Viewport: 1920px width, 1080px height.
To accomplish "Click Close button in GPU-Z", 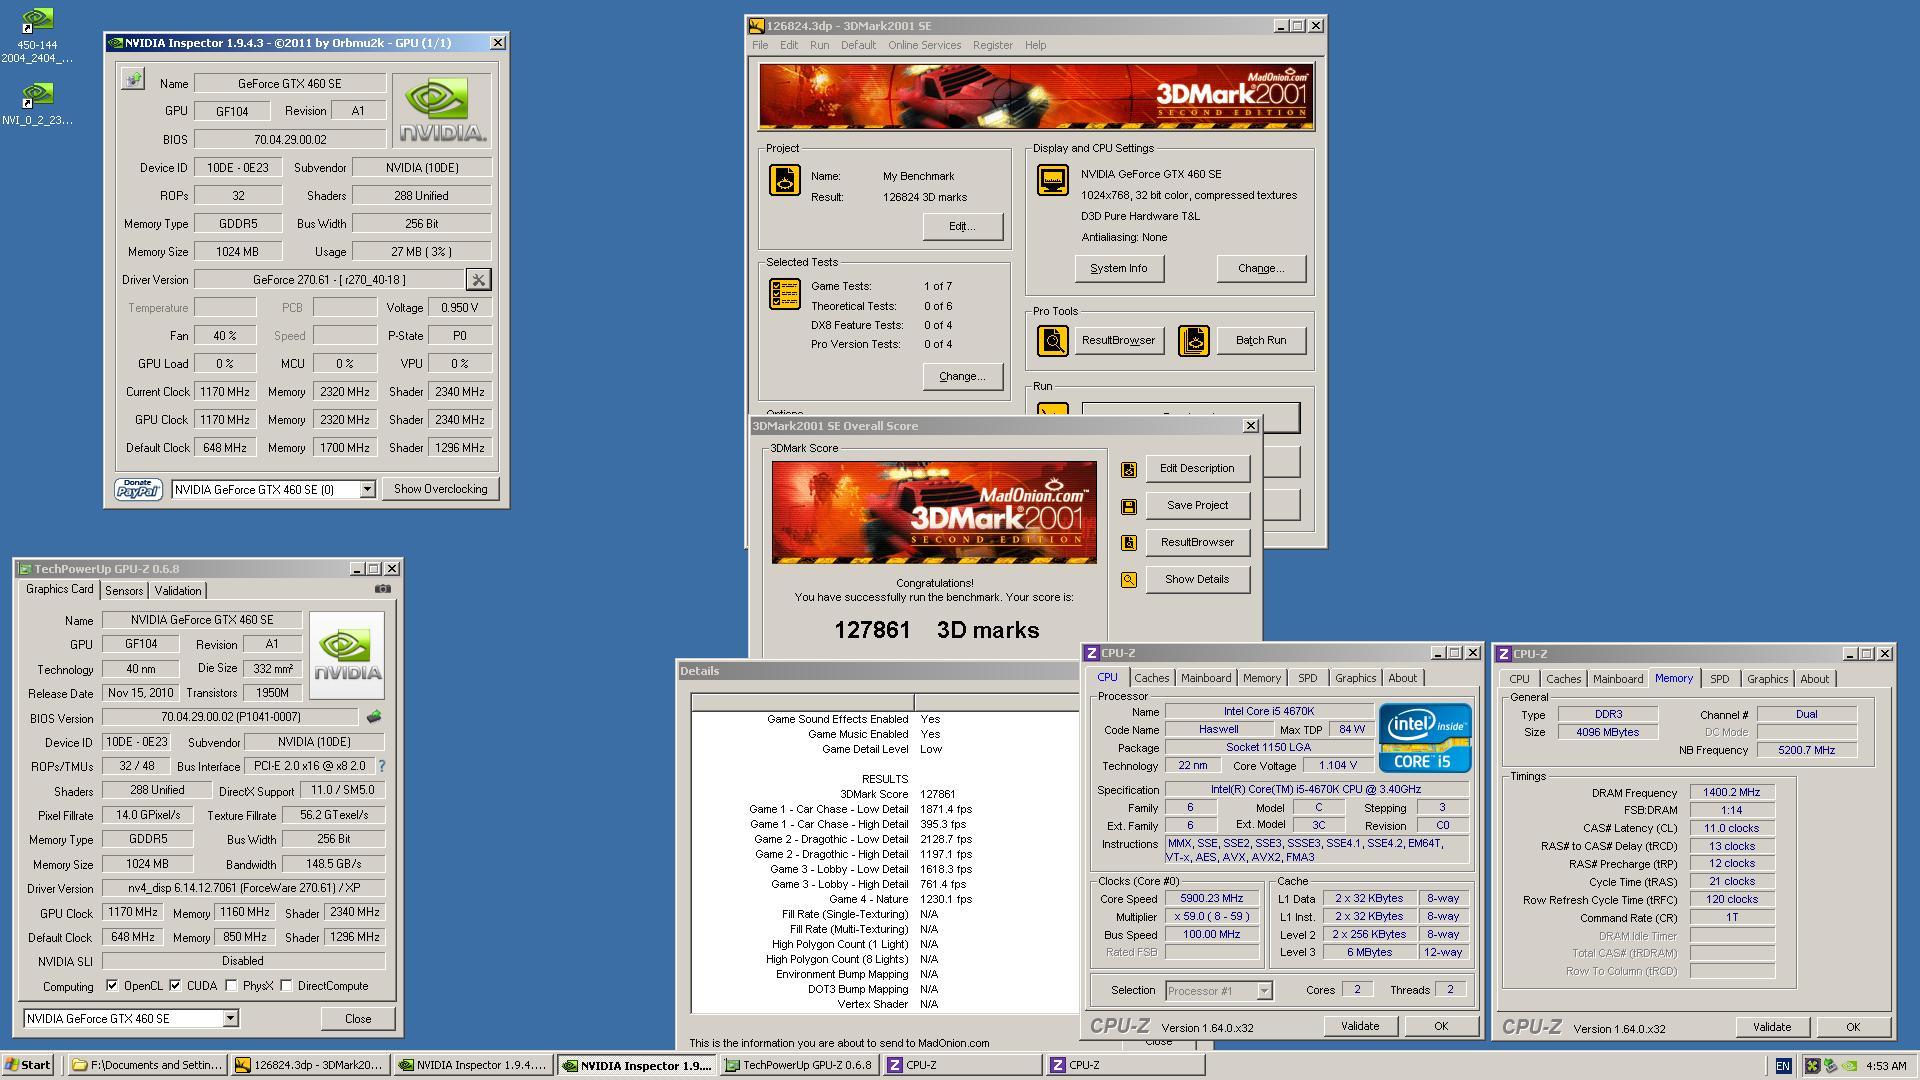I will 358,1019.
